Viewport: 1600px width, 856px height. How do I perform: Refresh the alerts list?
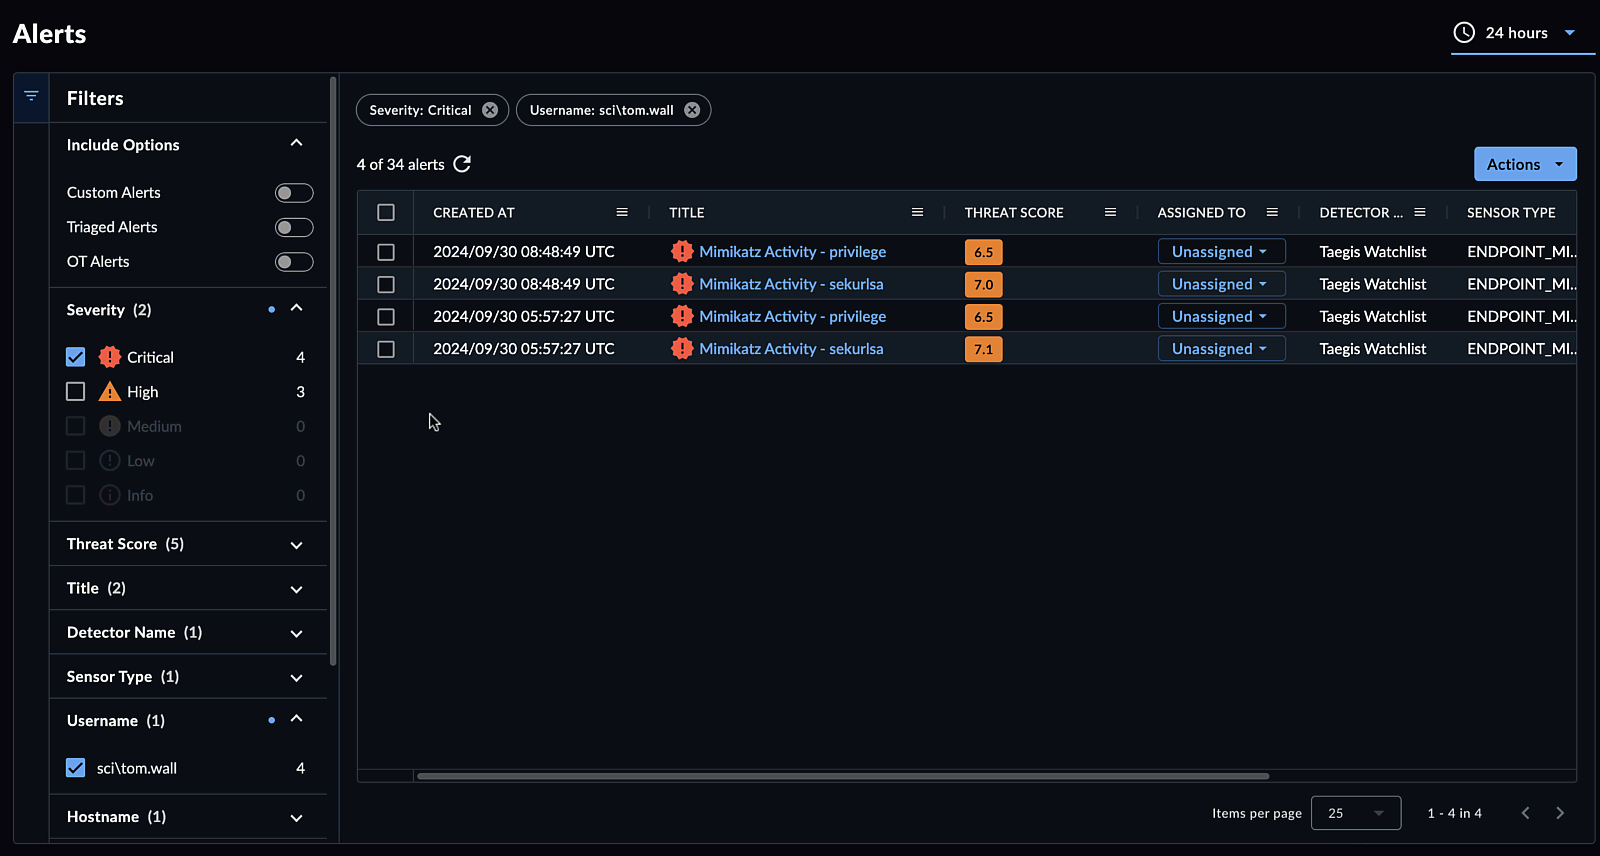point(462,164)
